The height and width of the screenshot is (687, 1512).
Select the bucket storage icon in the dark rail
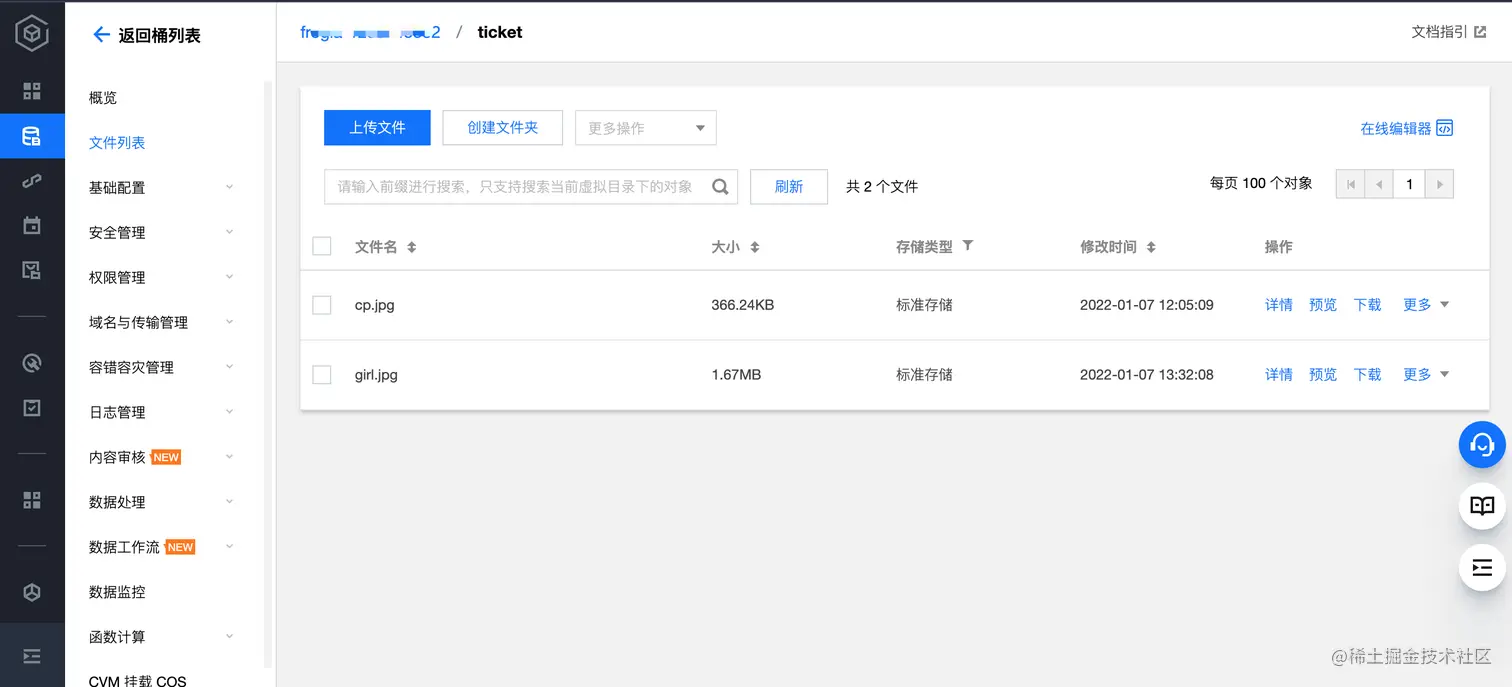click(x=32, y=136)
